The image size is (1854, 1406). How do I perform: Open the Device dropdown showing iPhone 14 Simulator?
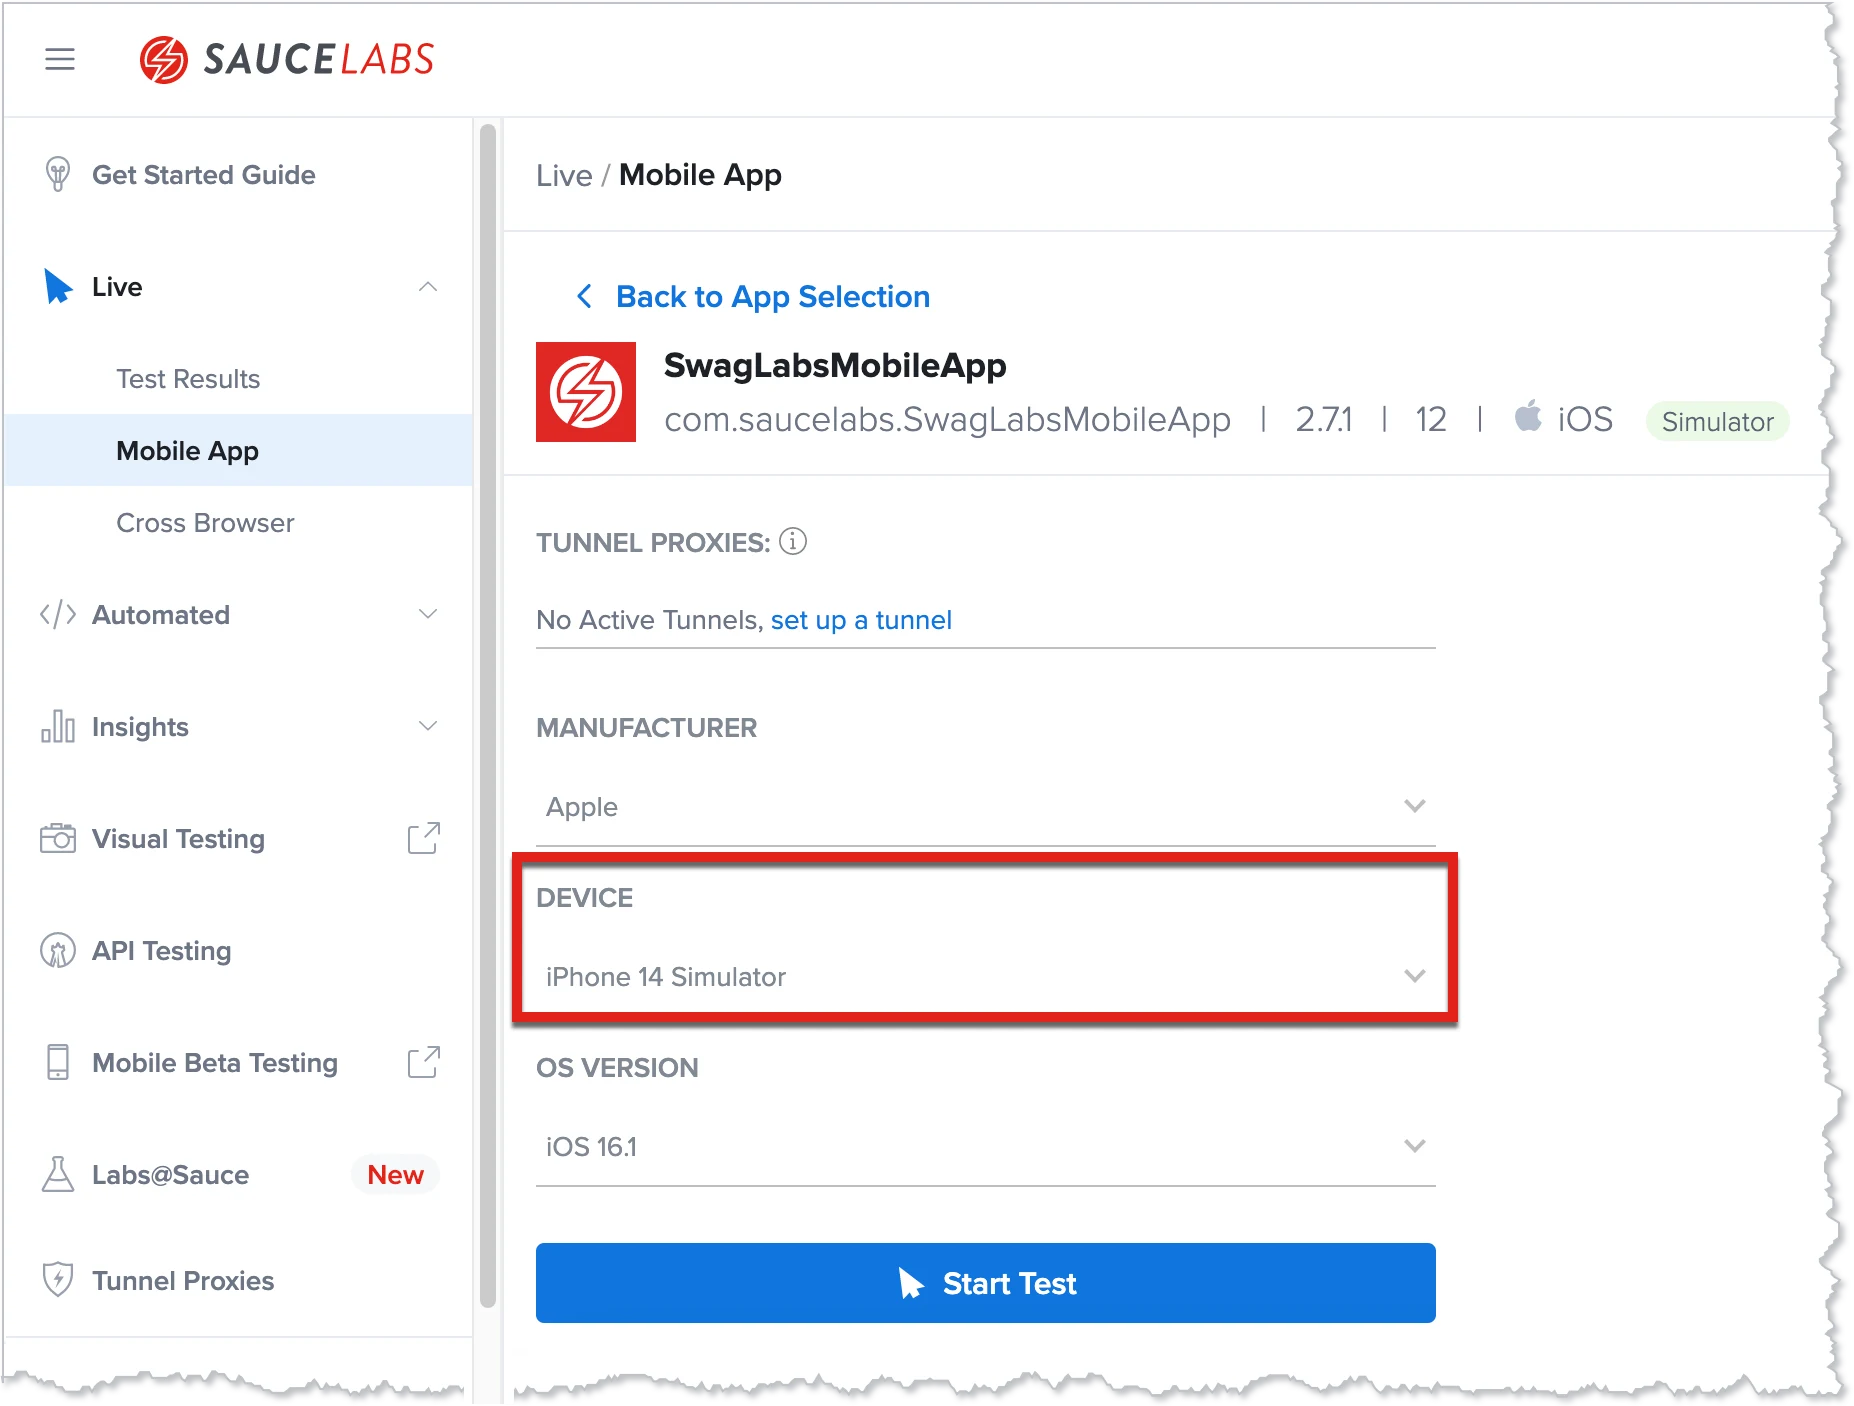point(986,976)
